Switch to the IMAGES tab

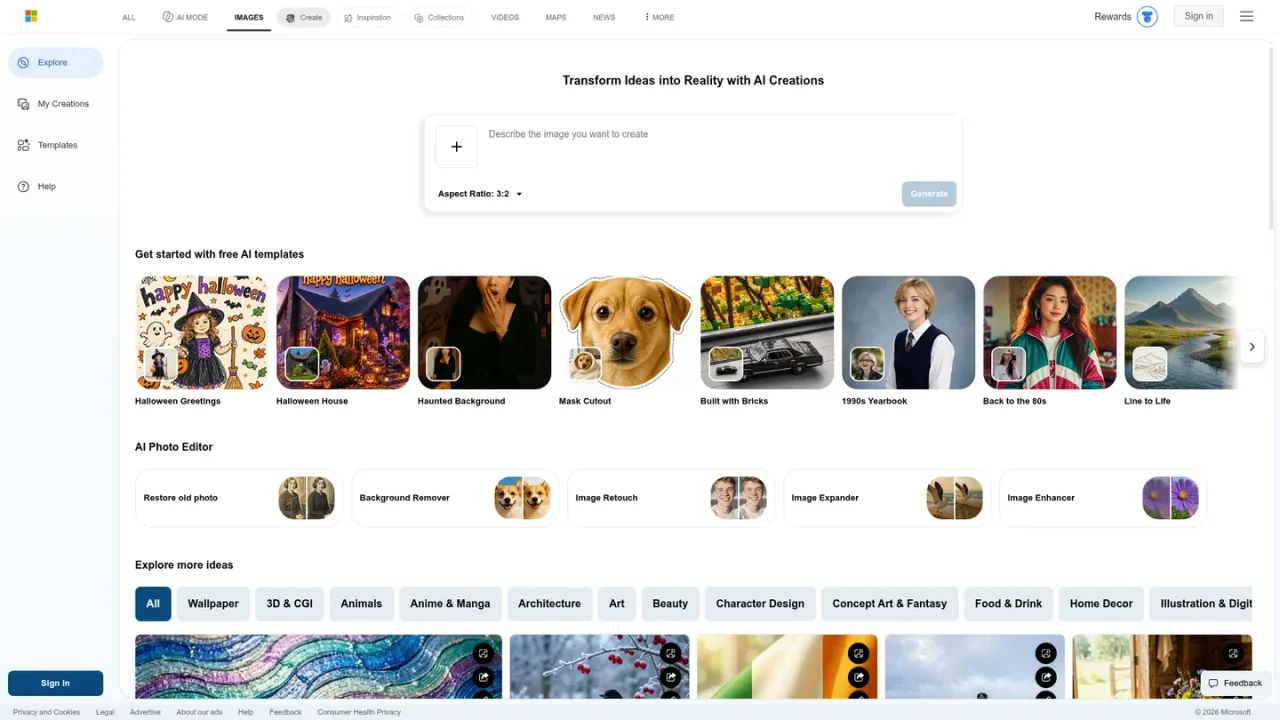(249, 17)
